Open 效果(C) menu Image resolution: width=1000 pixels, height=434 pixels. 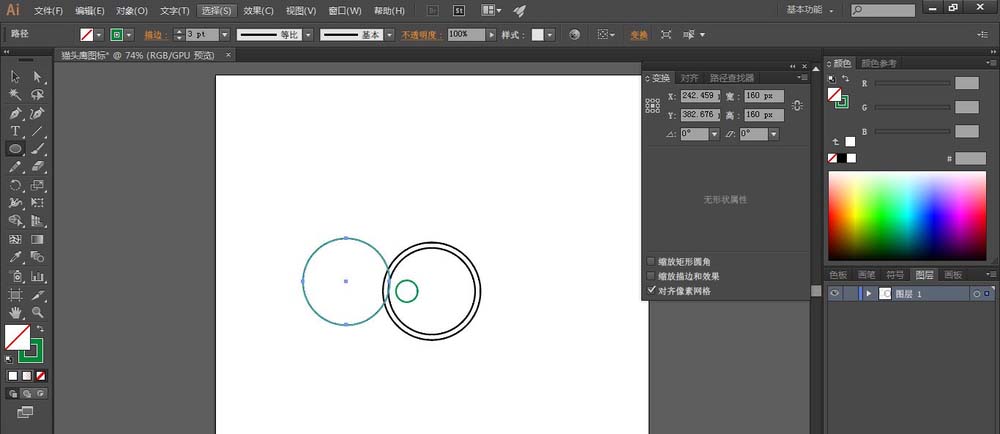[x=258, y=11]
